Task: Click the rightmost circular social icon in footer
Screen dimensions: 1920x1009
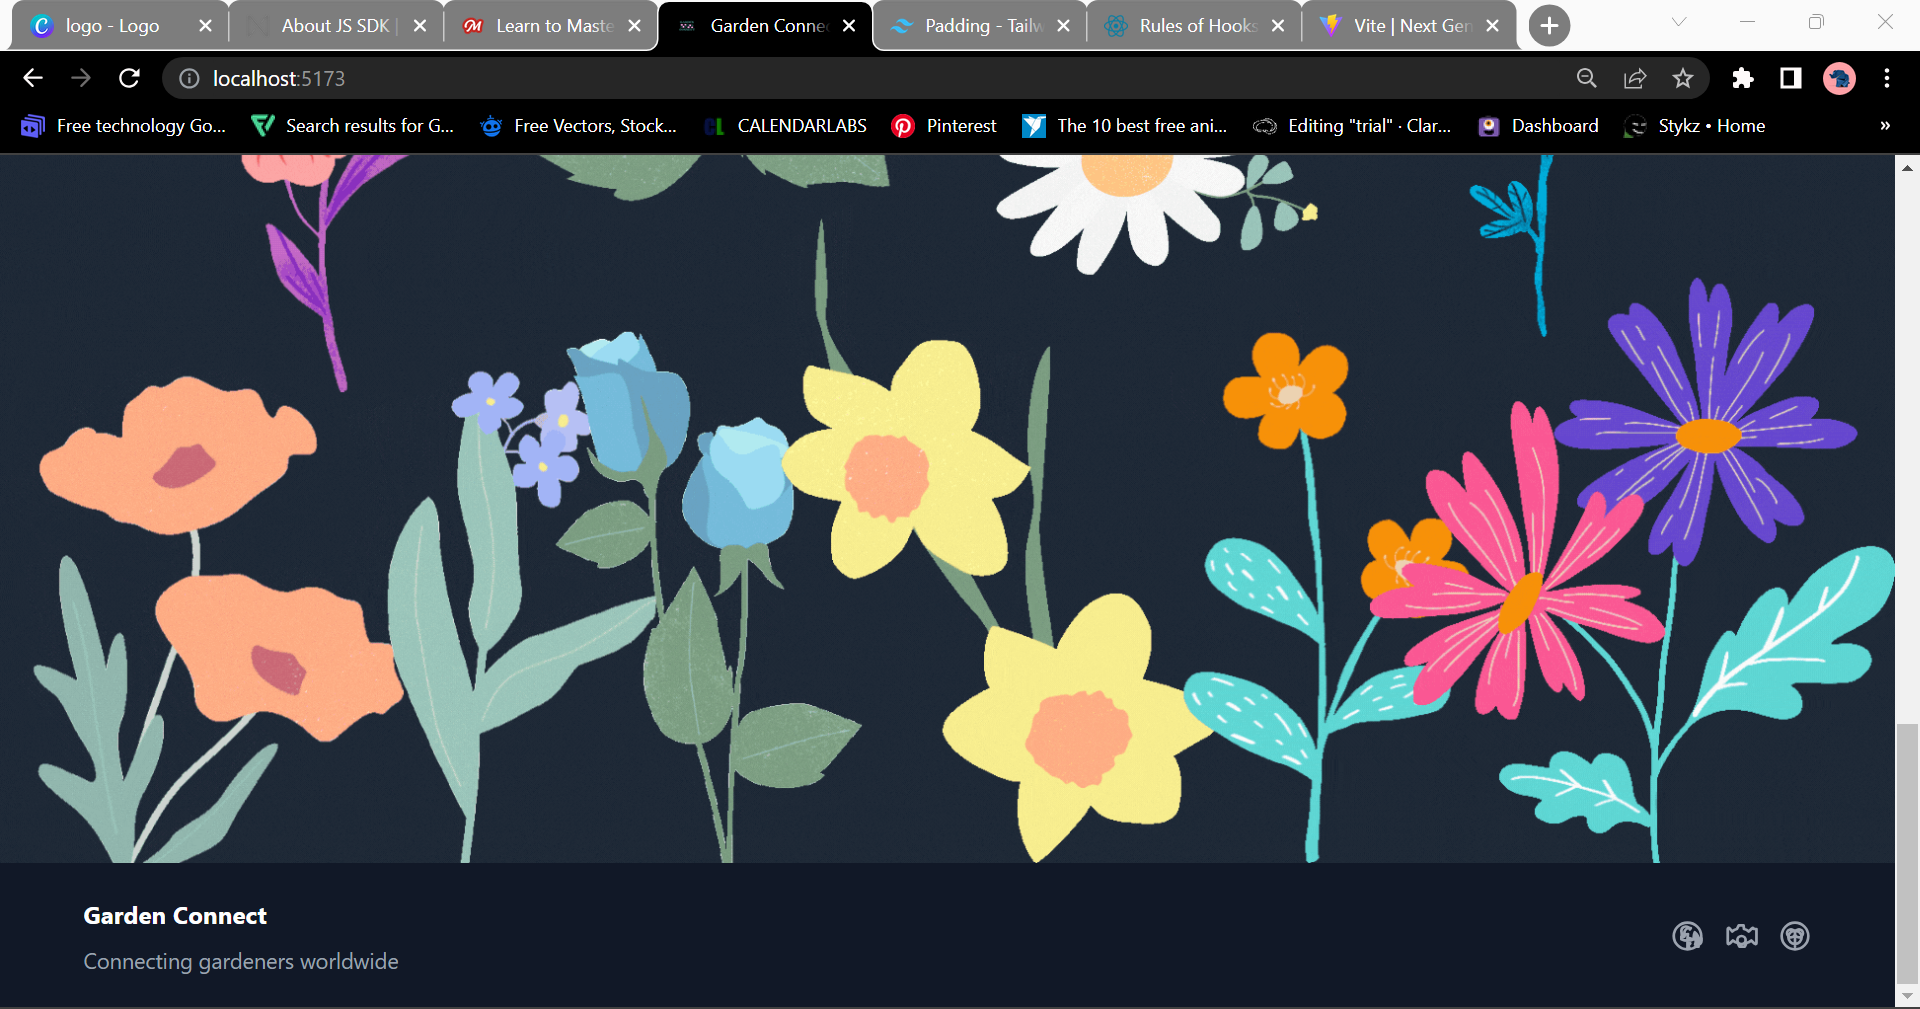Action: (1795, 937)
